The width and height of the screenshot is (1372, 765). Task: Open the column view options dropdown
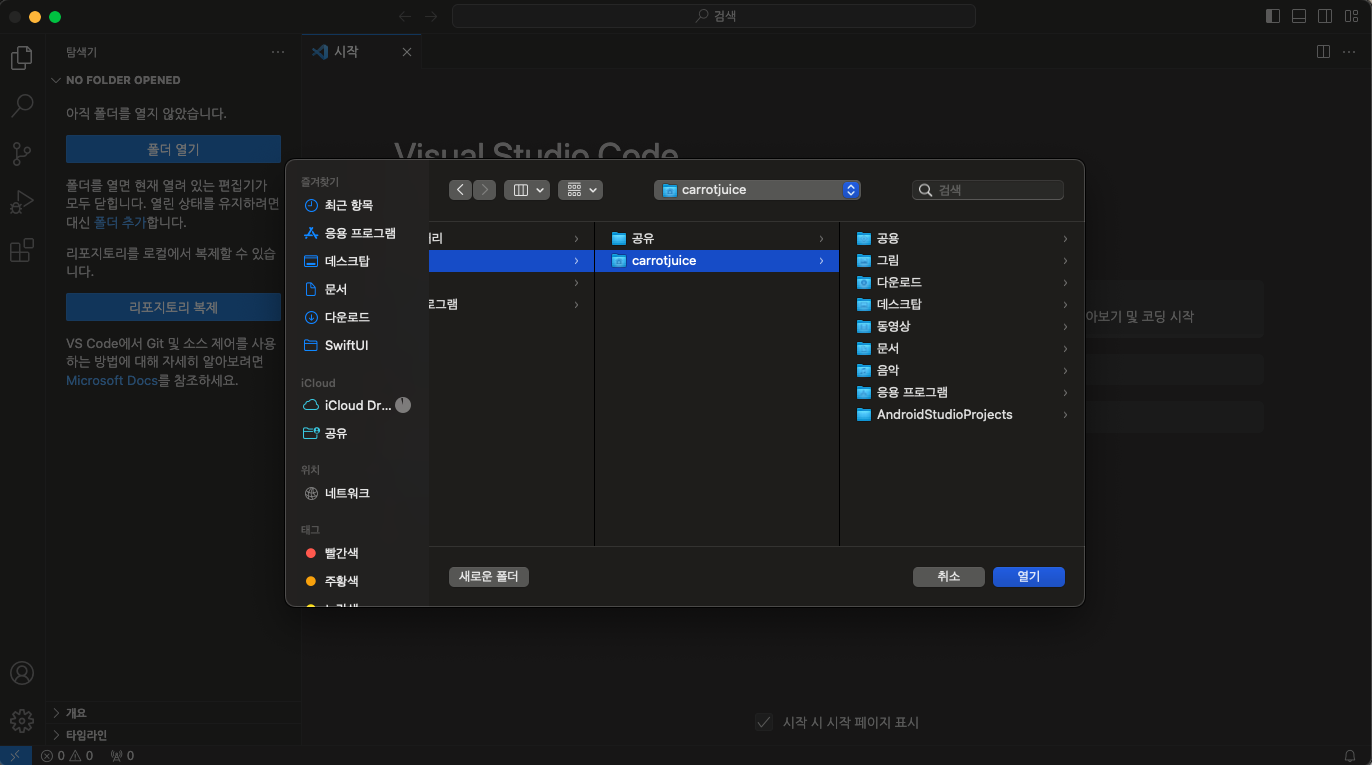[x=527, y=190]
